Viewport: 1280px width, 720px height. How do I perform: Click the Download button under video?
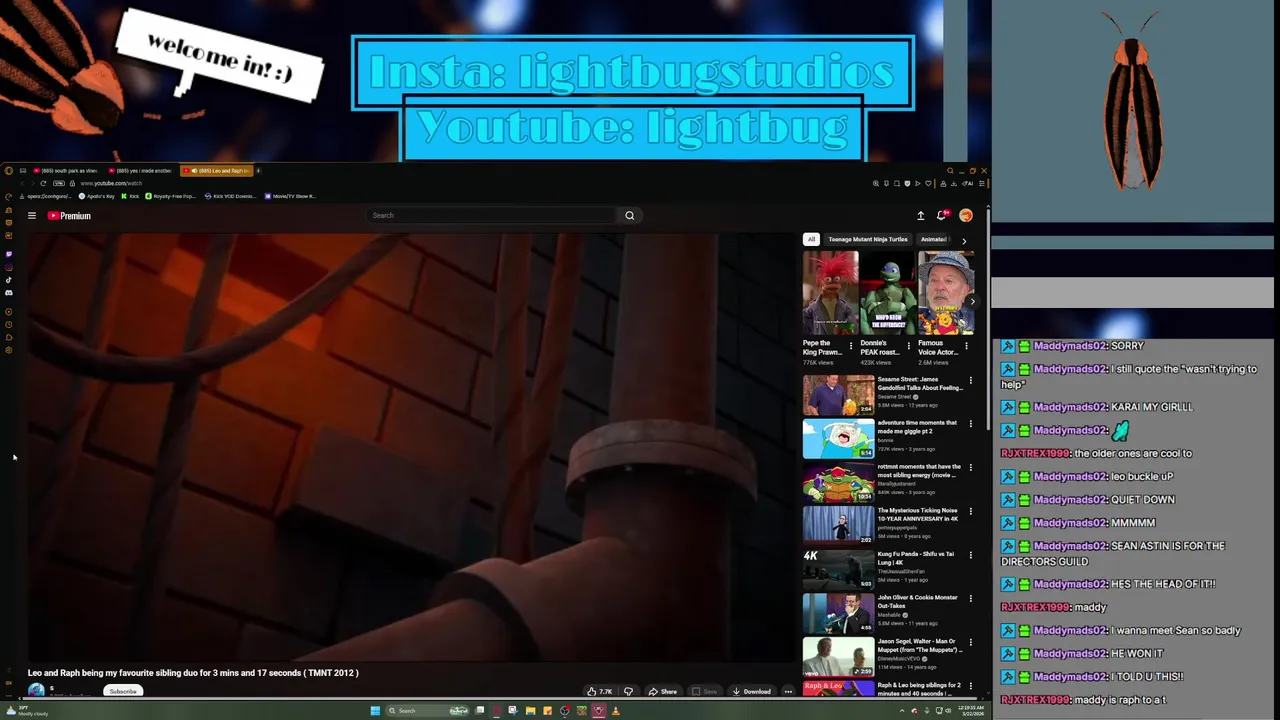click(752, 691)
